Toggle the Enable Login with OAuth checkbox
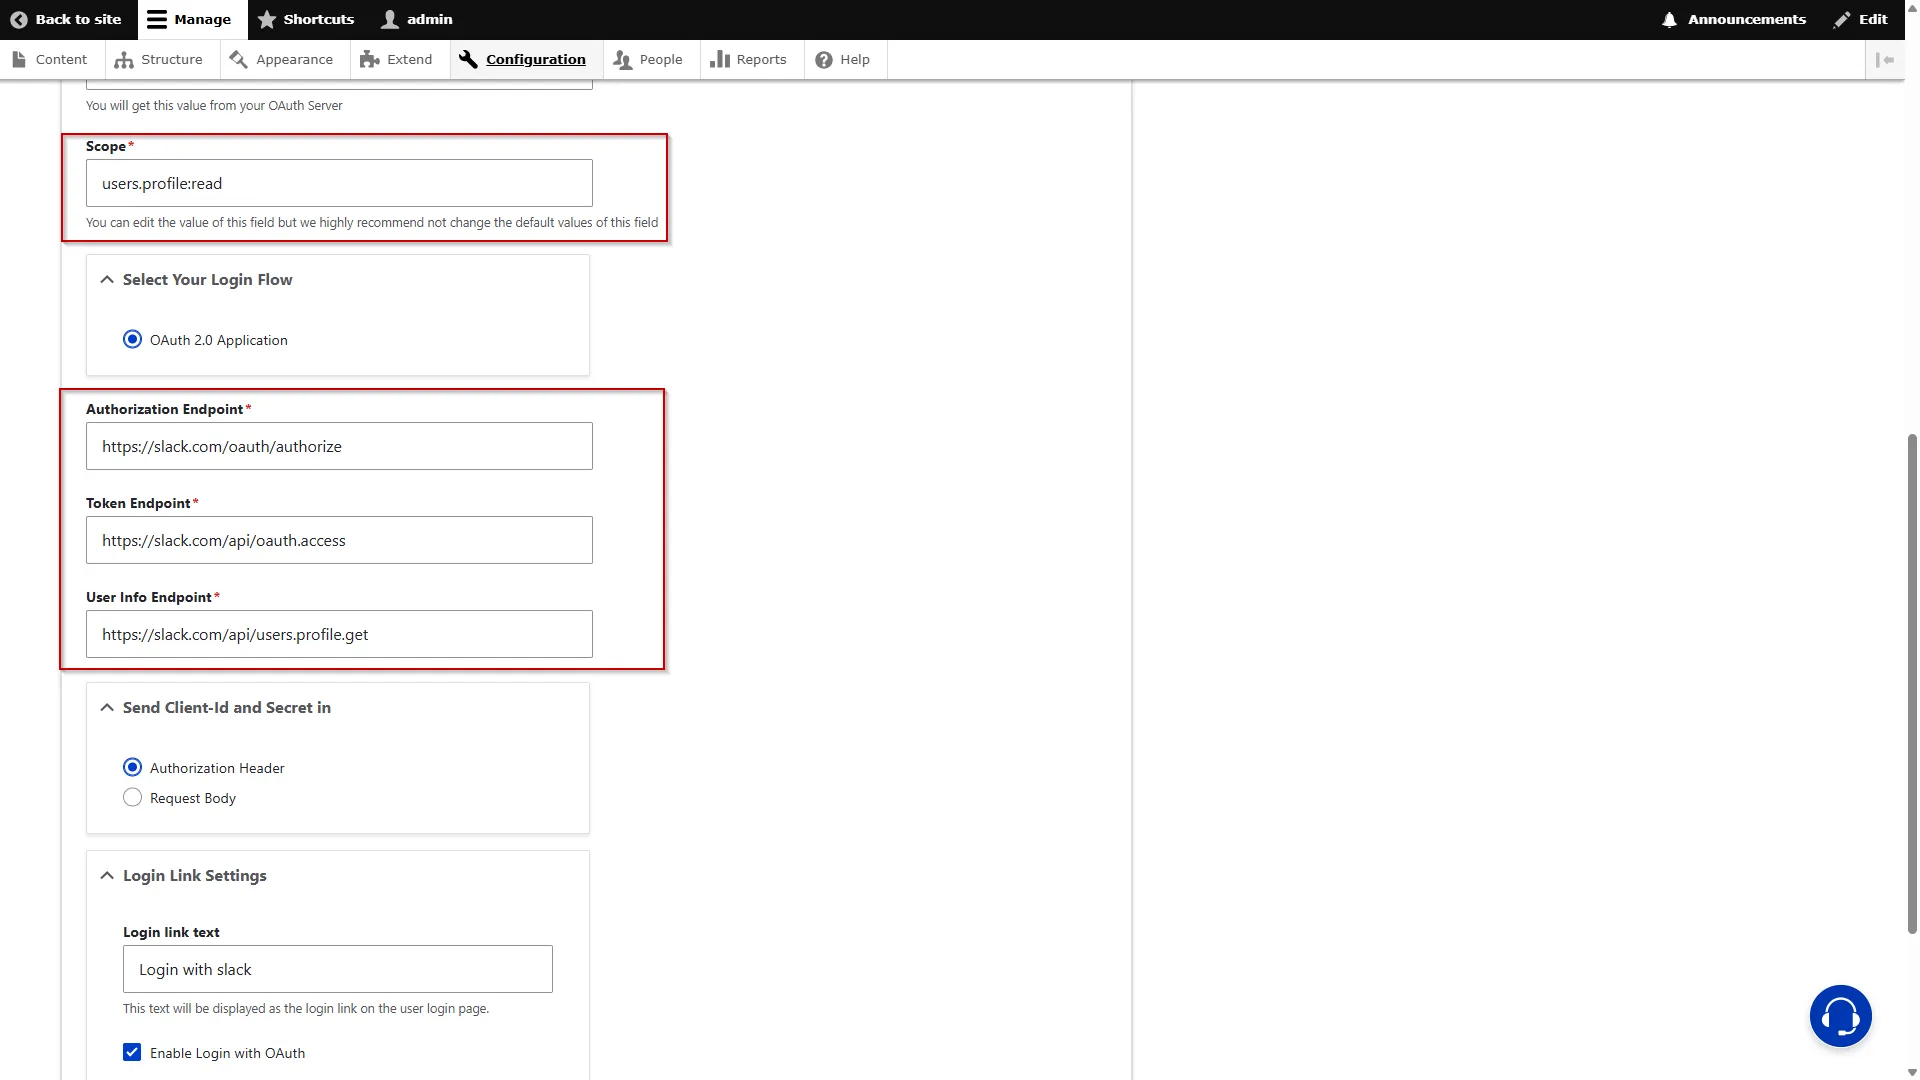 coord(132,1052)
